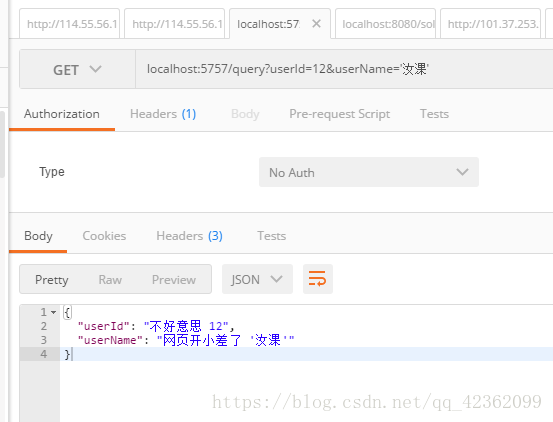The width and height of the screenshot is (553, 422).
Task: Click the "userId" key in response
Action: [104, 326]
